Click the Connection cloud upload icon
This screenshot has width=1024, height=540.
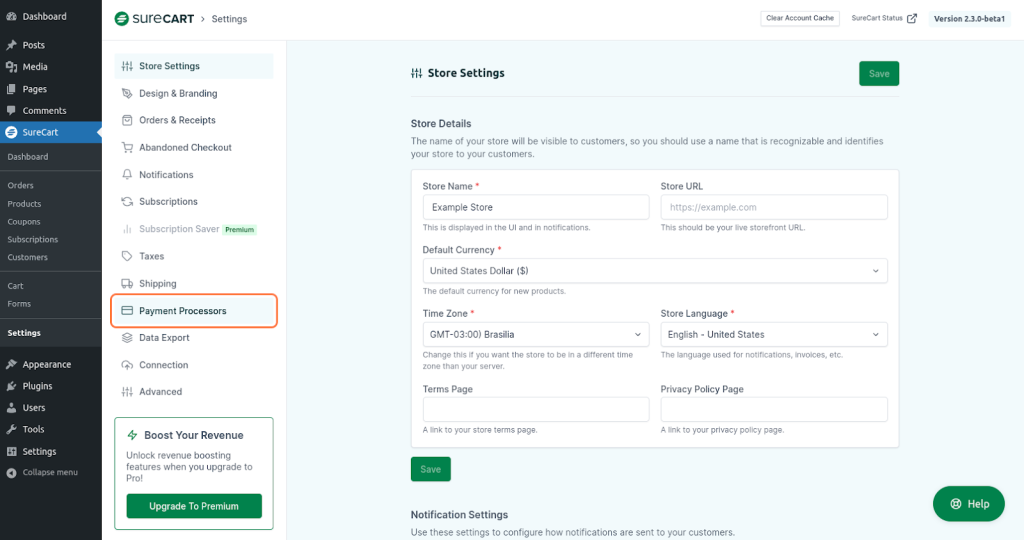coord(127,365)
